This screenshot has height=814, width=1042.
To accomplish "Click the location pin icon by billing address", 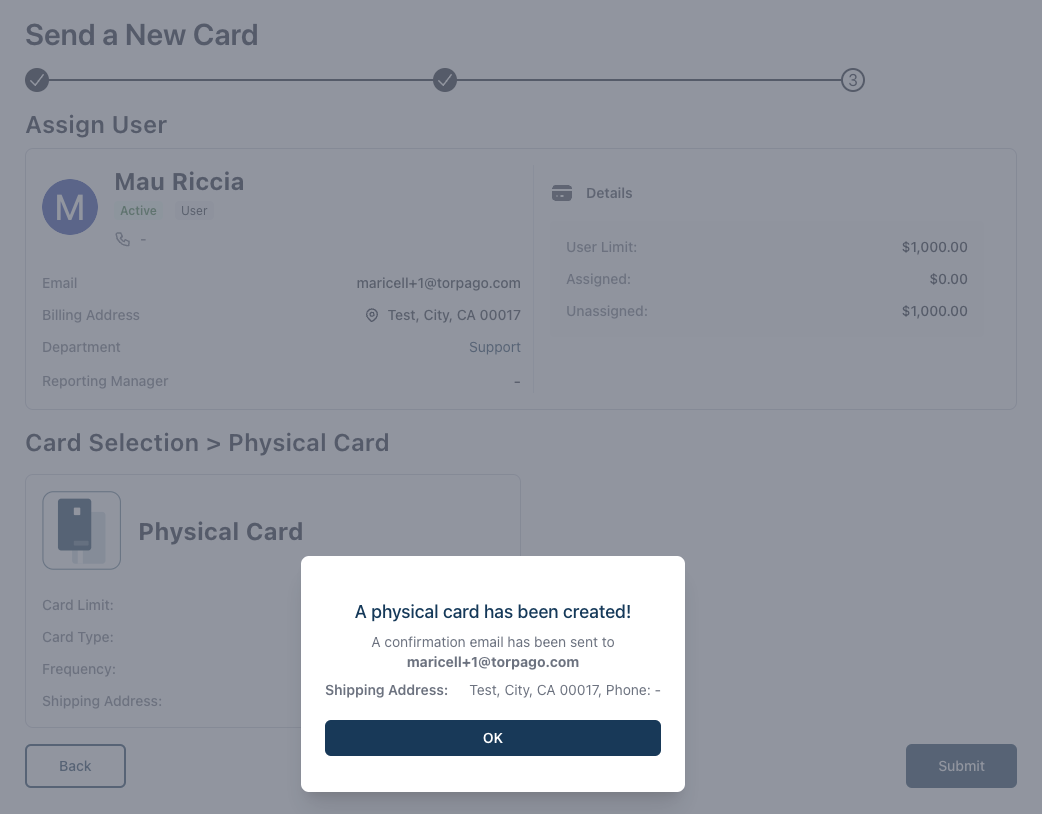I will (x=372, y=315).
